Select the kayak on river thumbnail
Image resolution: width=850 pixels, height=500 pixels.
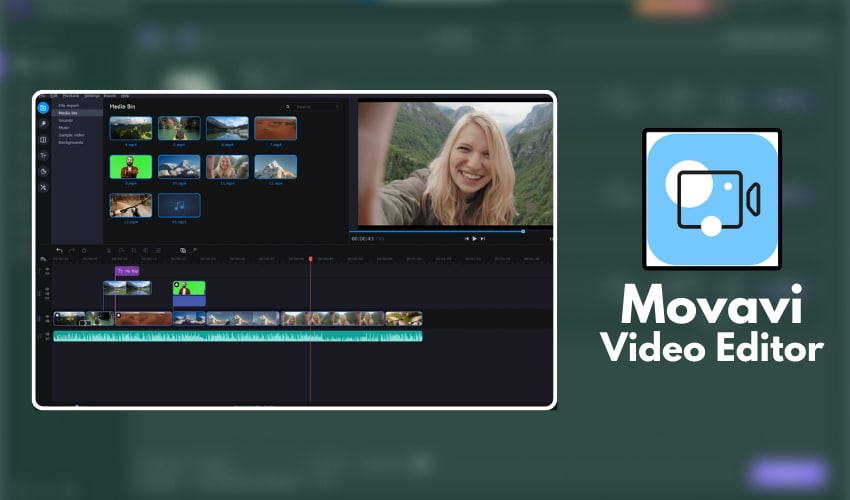(179, 129)
